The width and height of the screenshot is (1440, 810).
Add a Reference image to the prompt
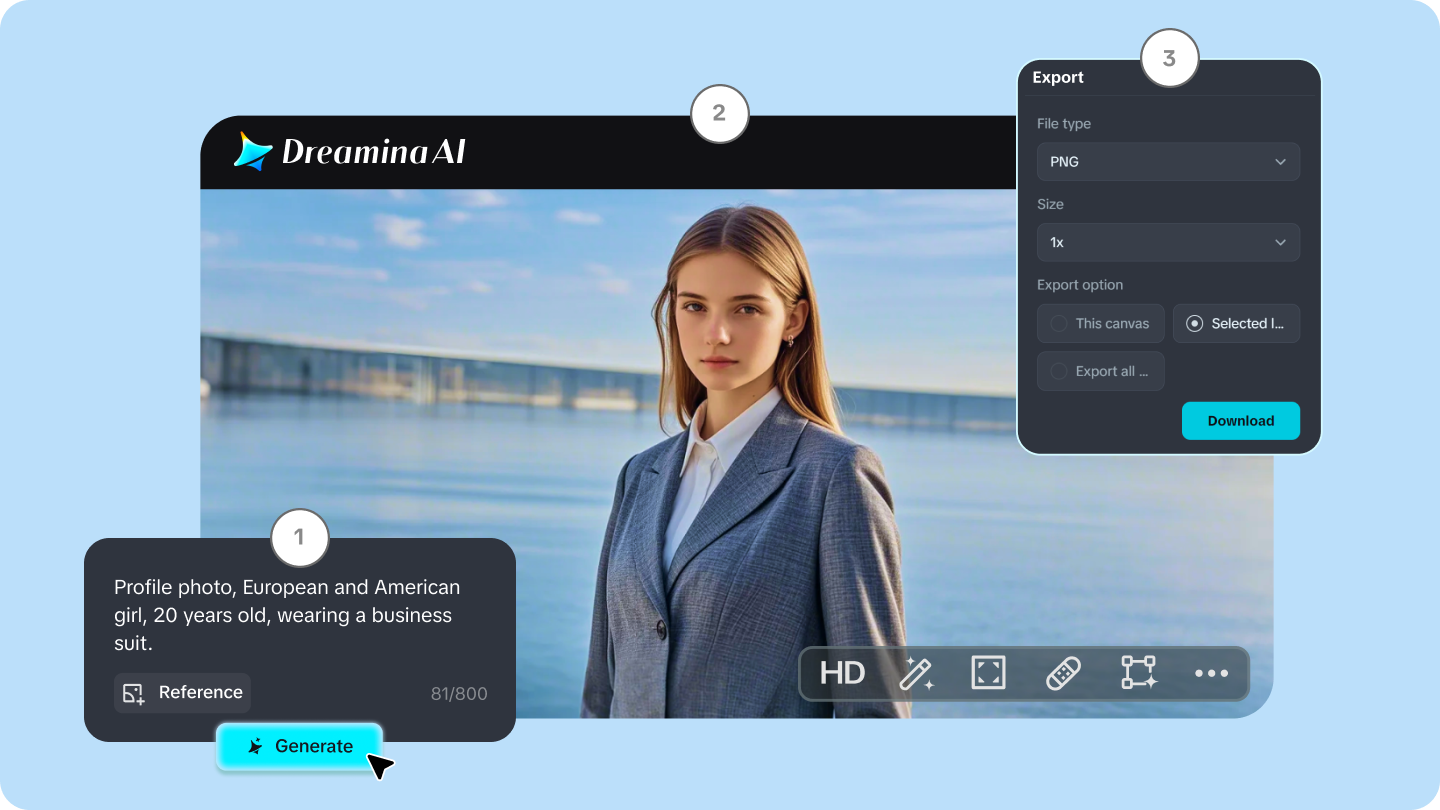click(x=182, y=692)
